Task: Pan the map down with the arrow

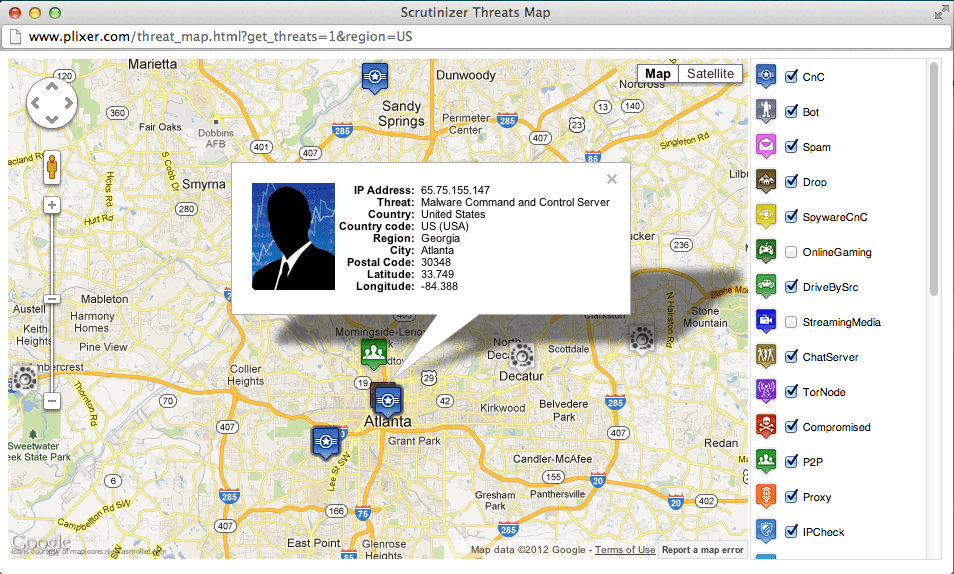Action: point(52,119)
